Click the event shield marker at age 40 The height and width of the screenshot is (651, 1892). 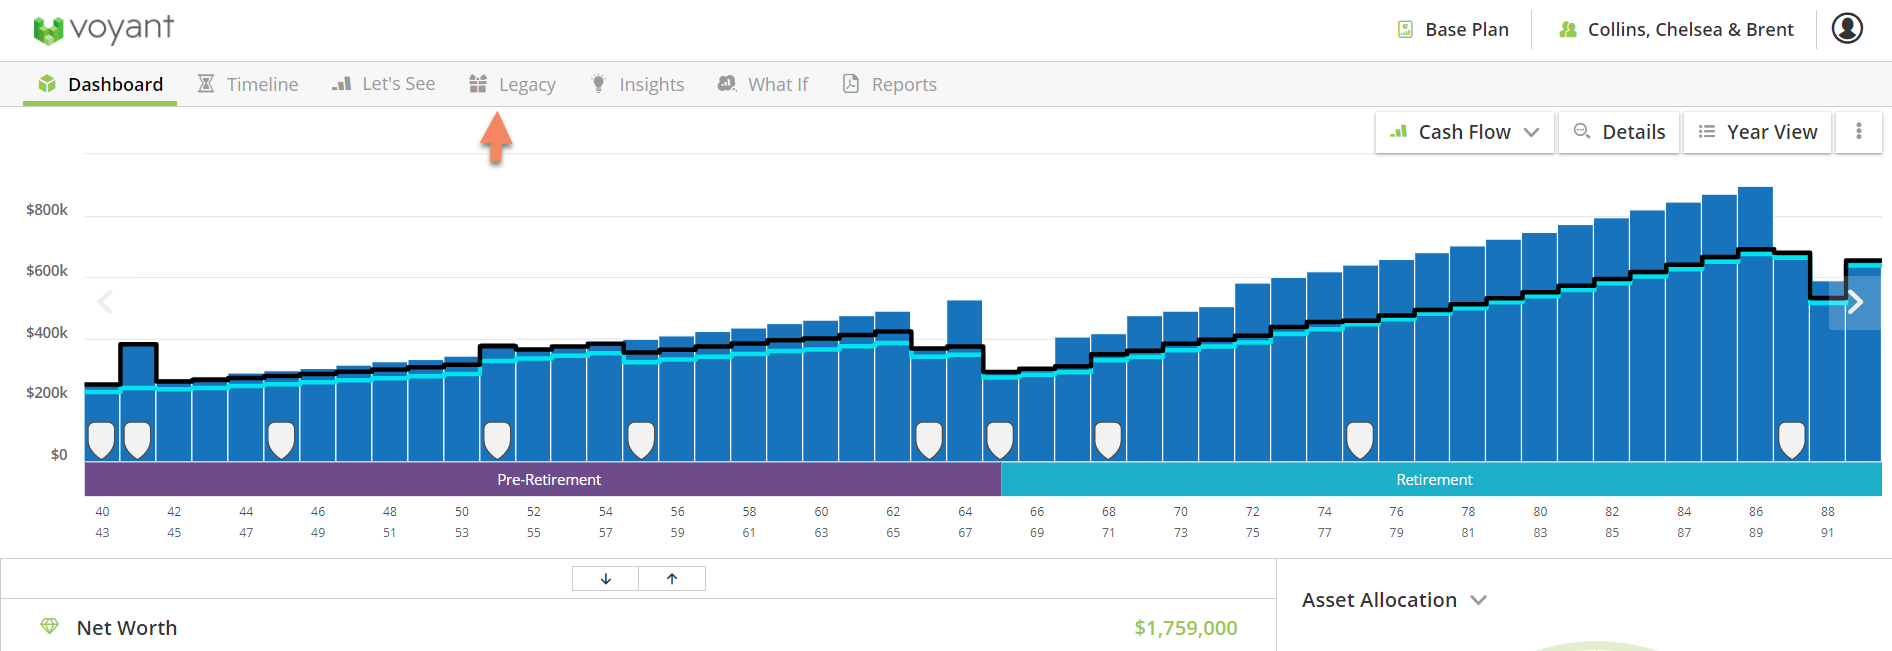[102, 439]
